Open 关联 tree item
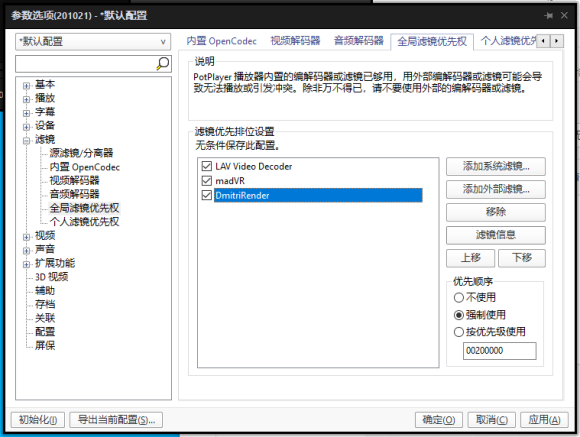Viewport: 580px width, 437px height. (x=45, y=318)
